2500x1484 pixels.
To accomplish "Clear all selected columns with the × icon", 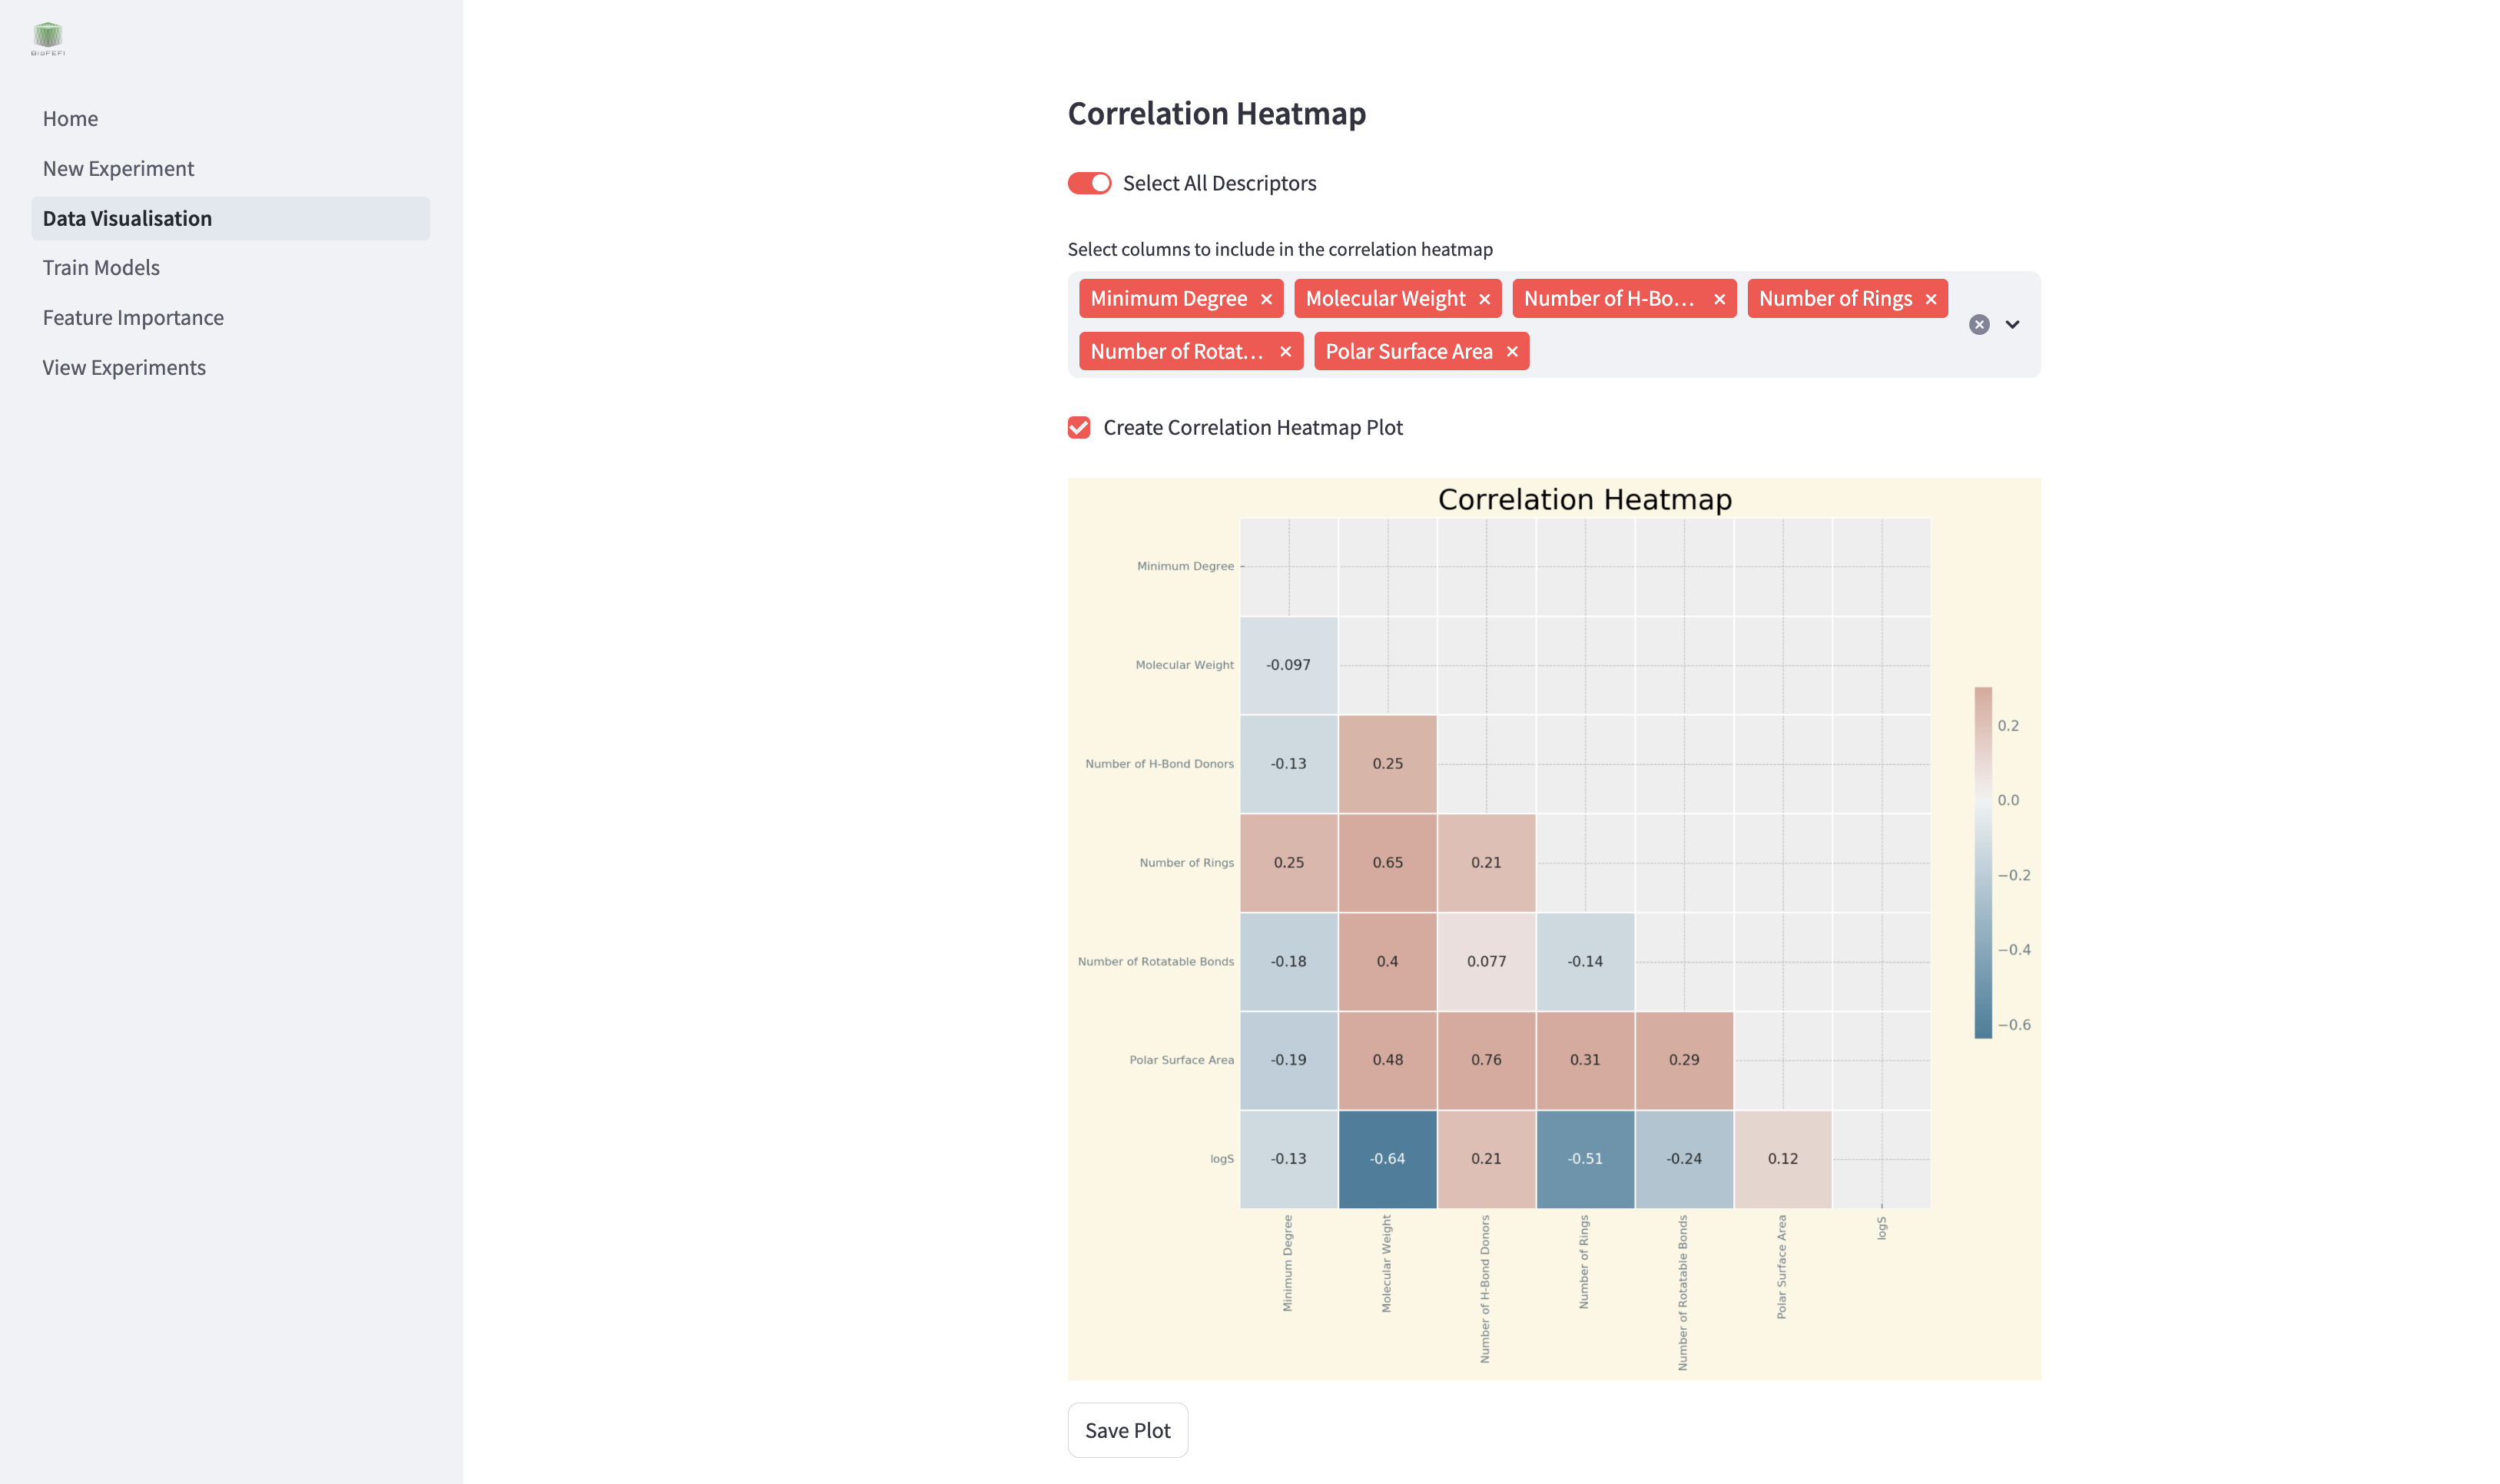I will point(1978,323).
